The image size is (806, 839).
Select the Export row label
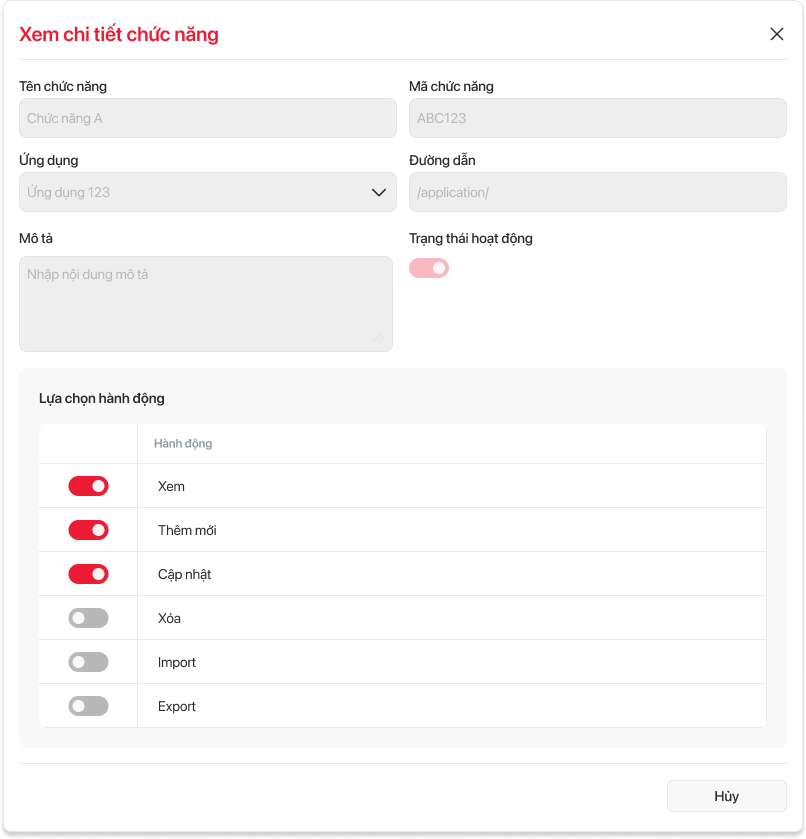coord(177,706)
